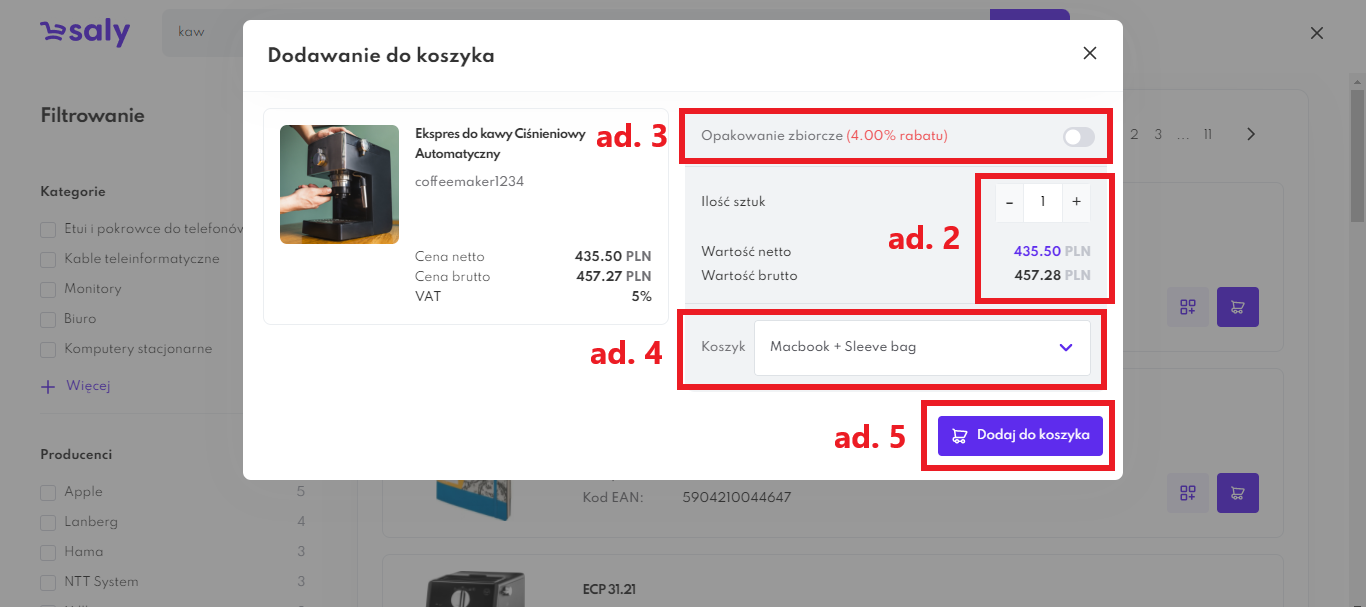
Task: Increase quantity with the plus button
Action: (1076, 202)
